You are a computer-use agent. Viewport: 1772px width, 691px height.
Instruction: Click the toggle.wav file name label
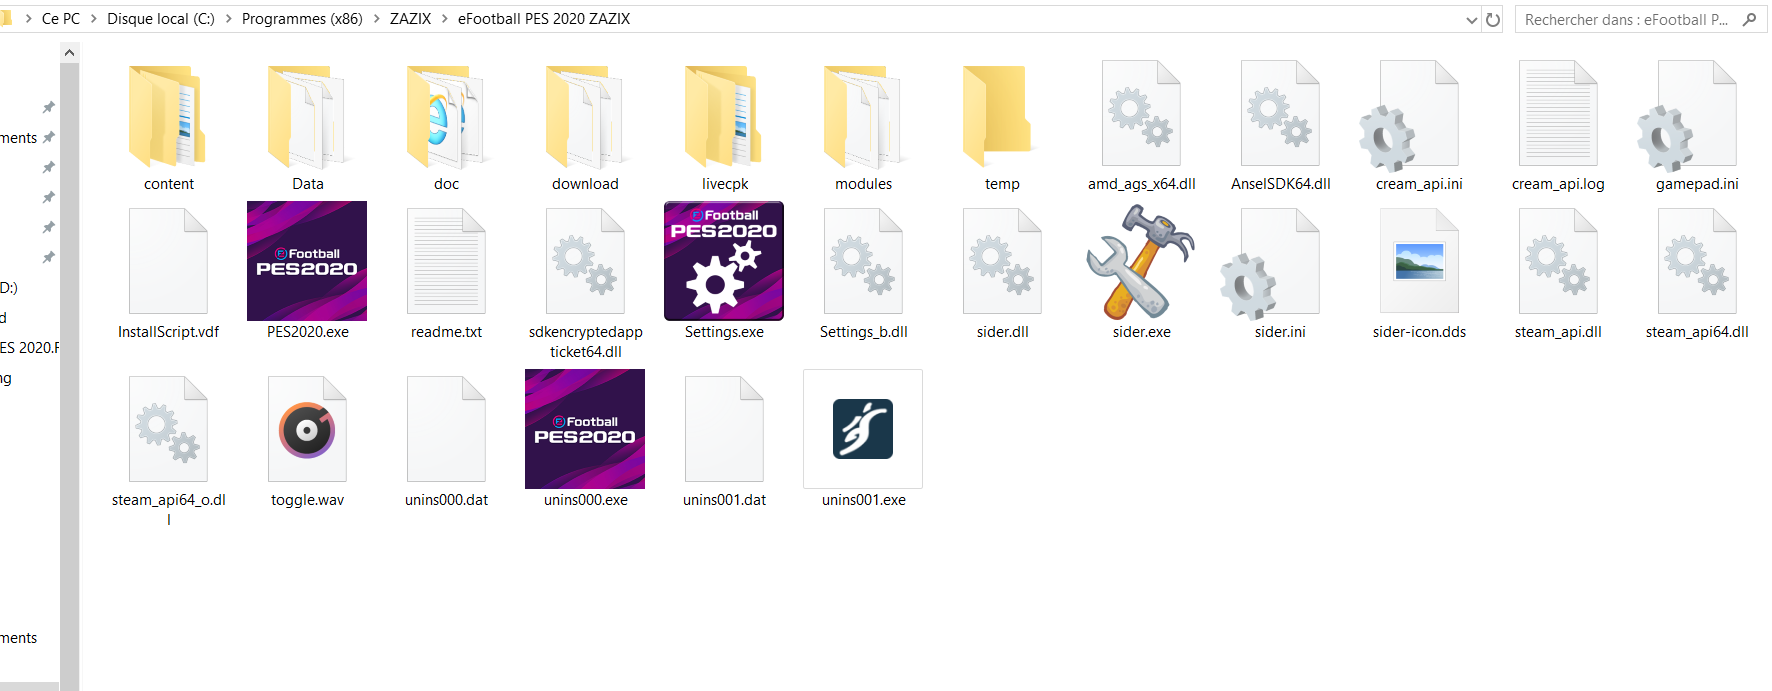click(307, 500)
